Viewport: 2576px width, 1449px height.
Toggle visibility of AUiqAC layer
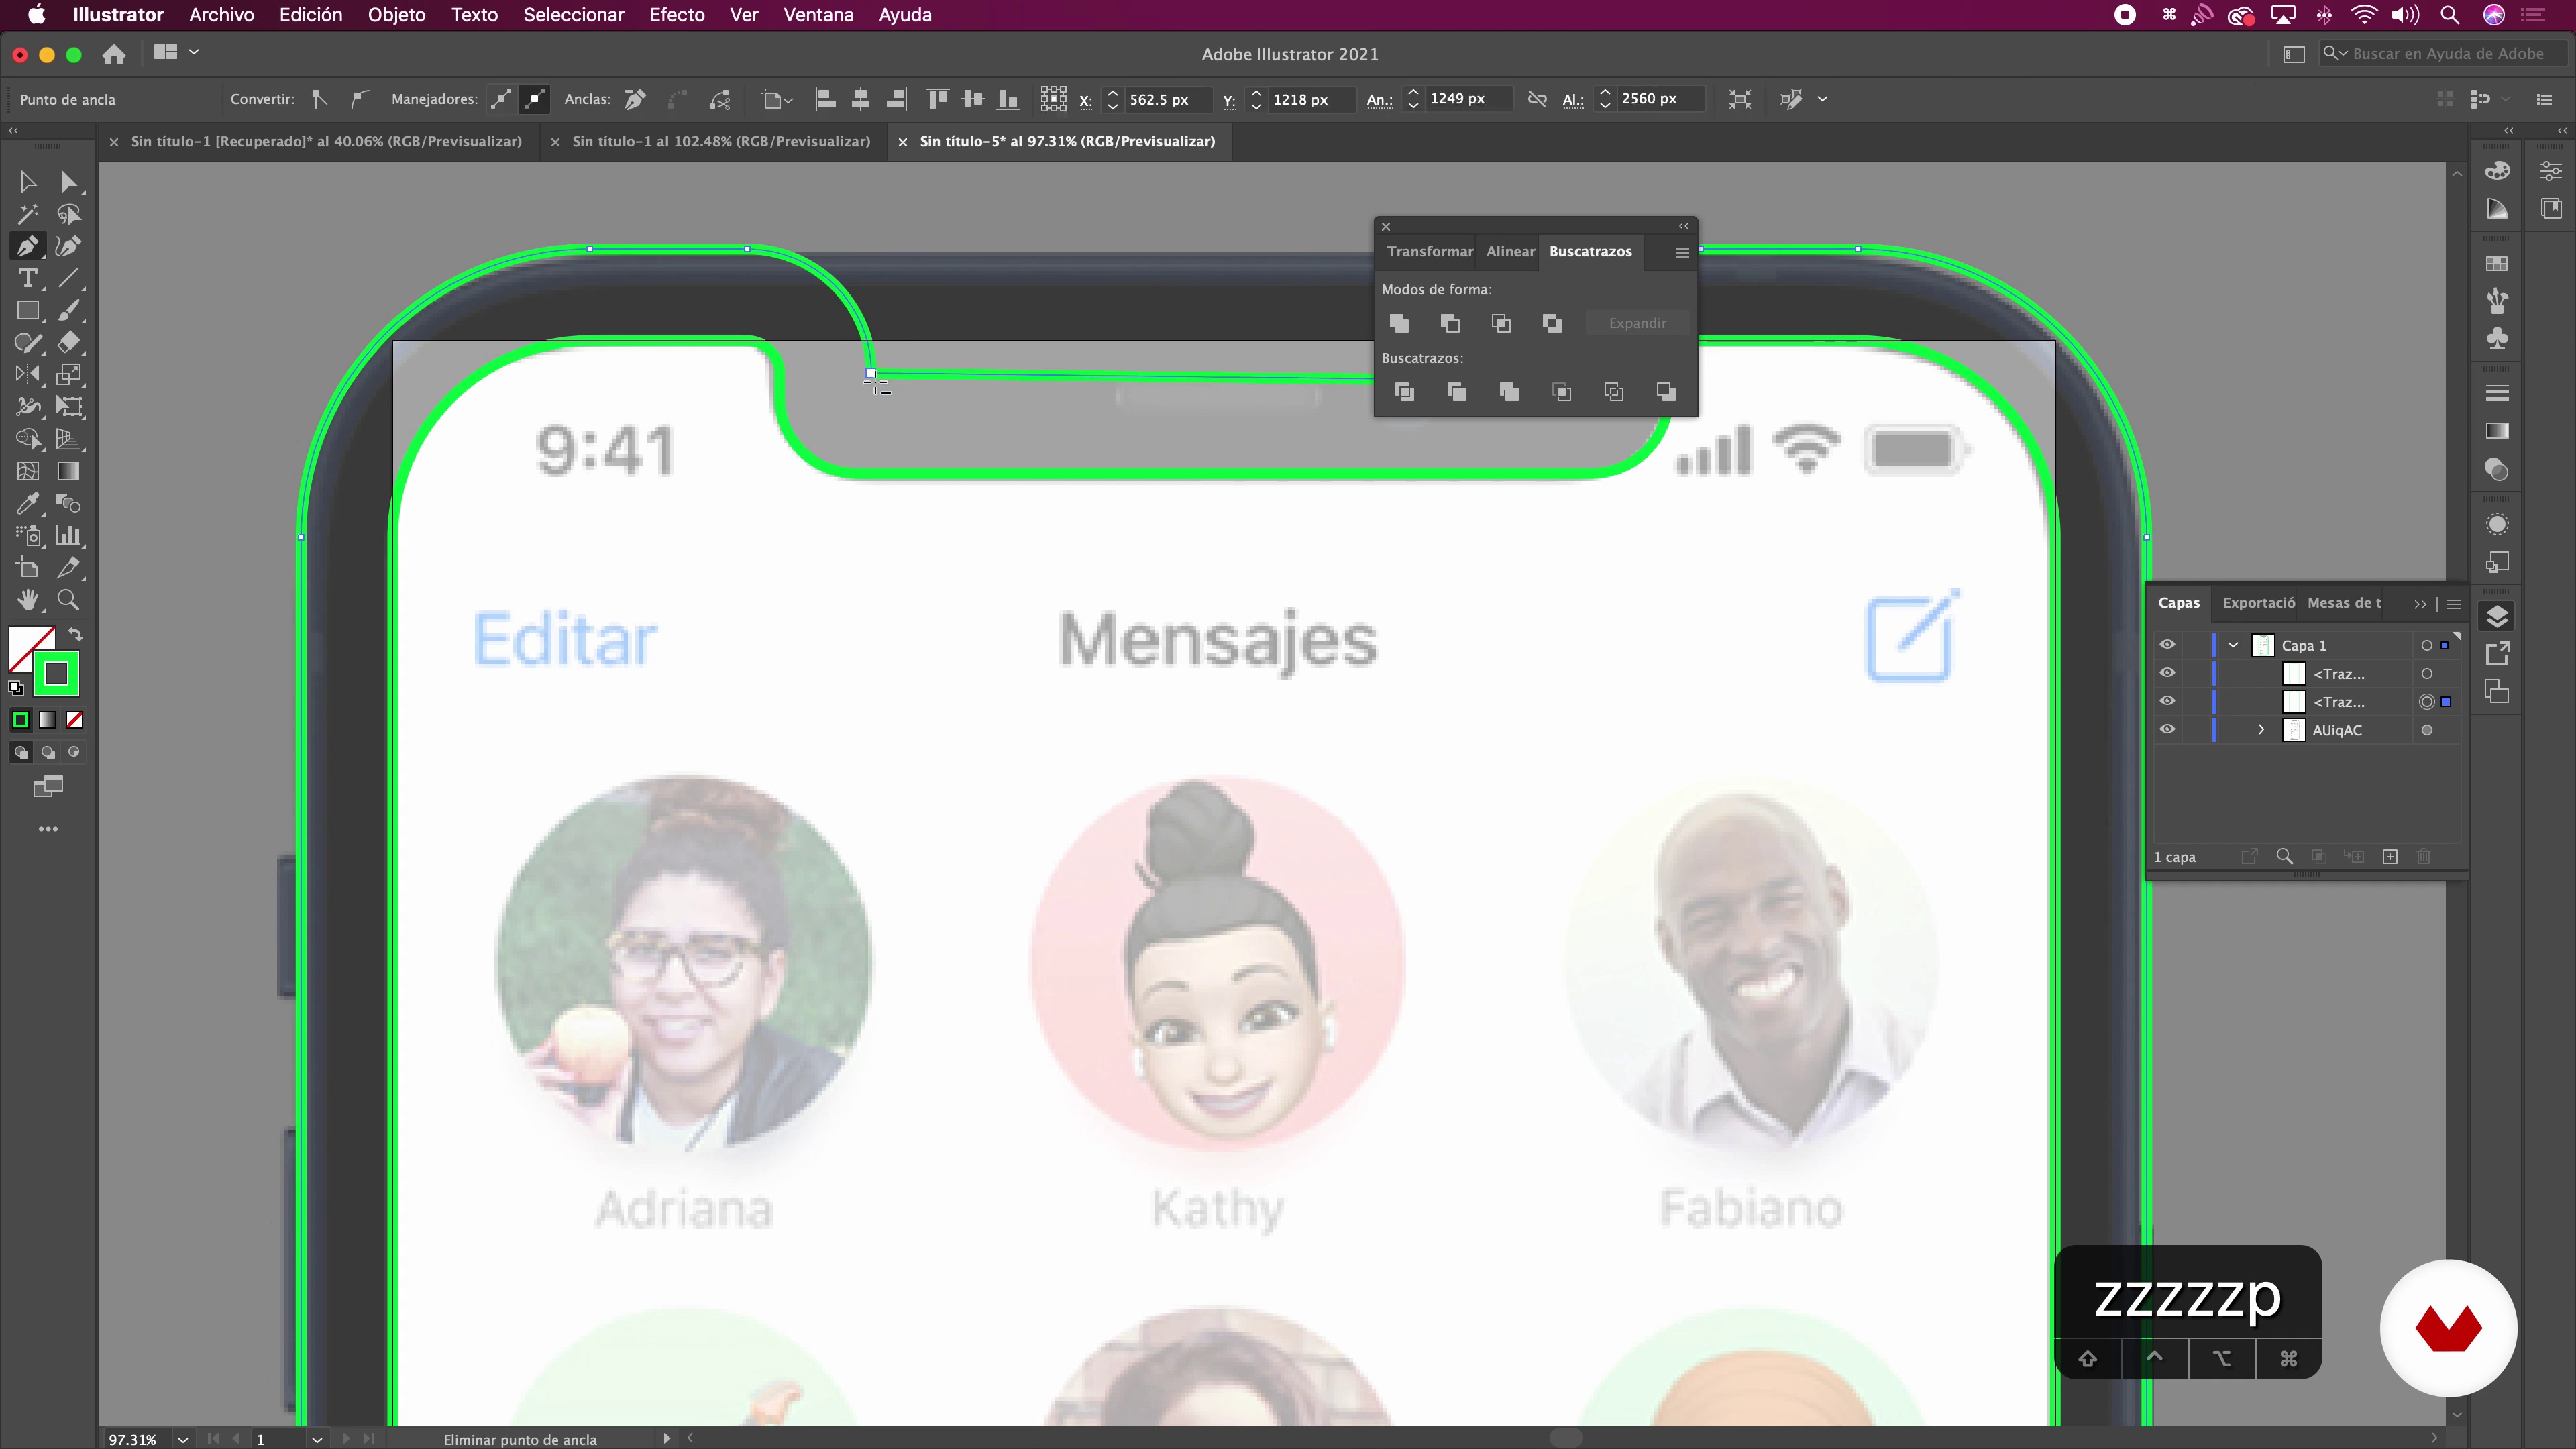(x=2167, y=729)
